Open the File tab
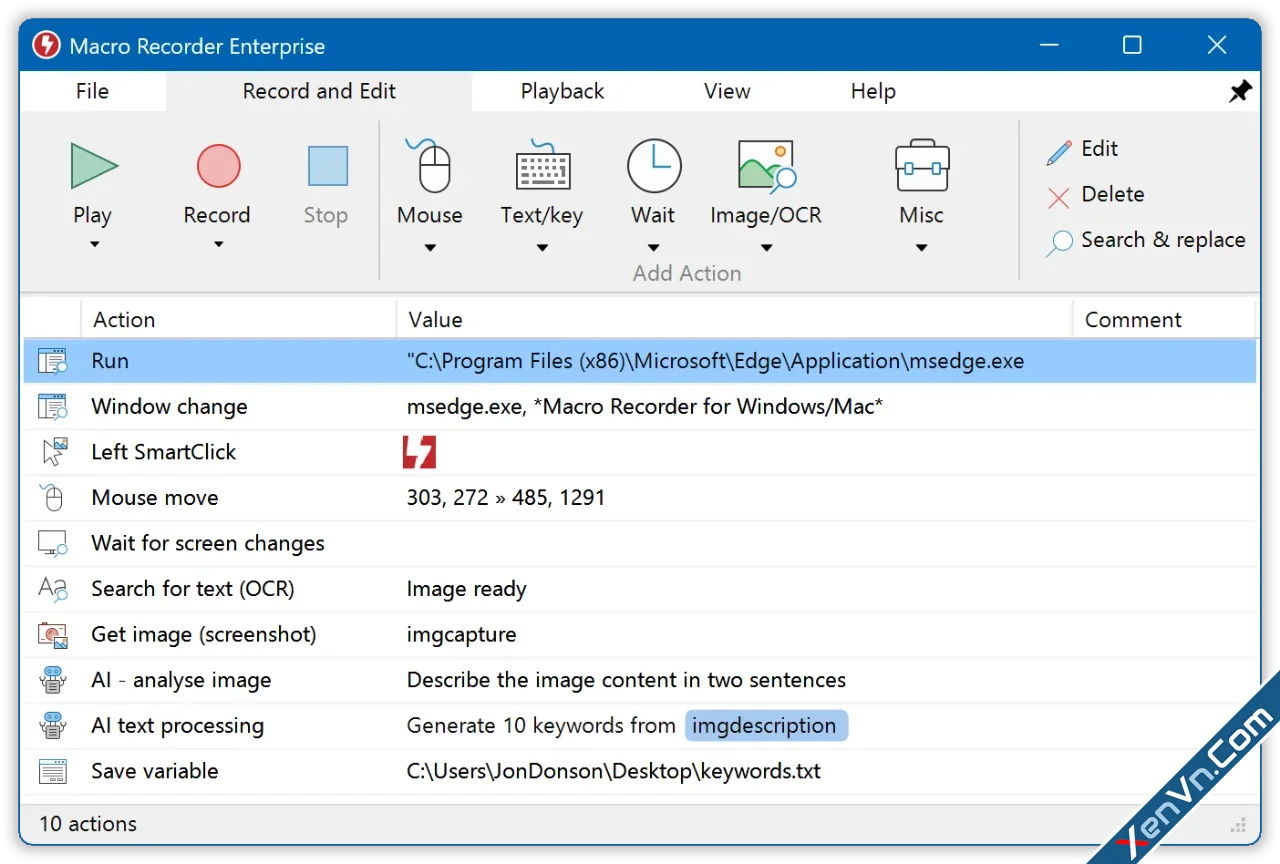1280x864 pixels. (x=92, y=91)
